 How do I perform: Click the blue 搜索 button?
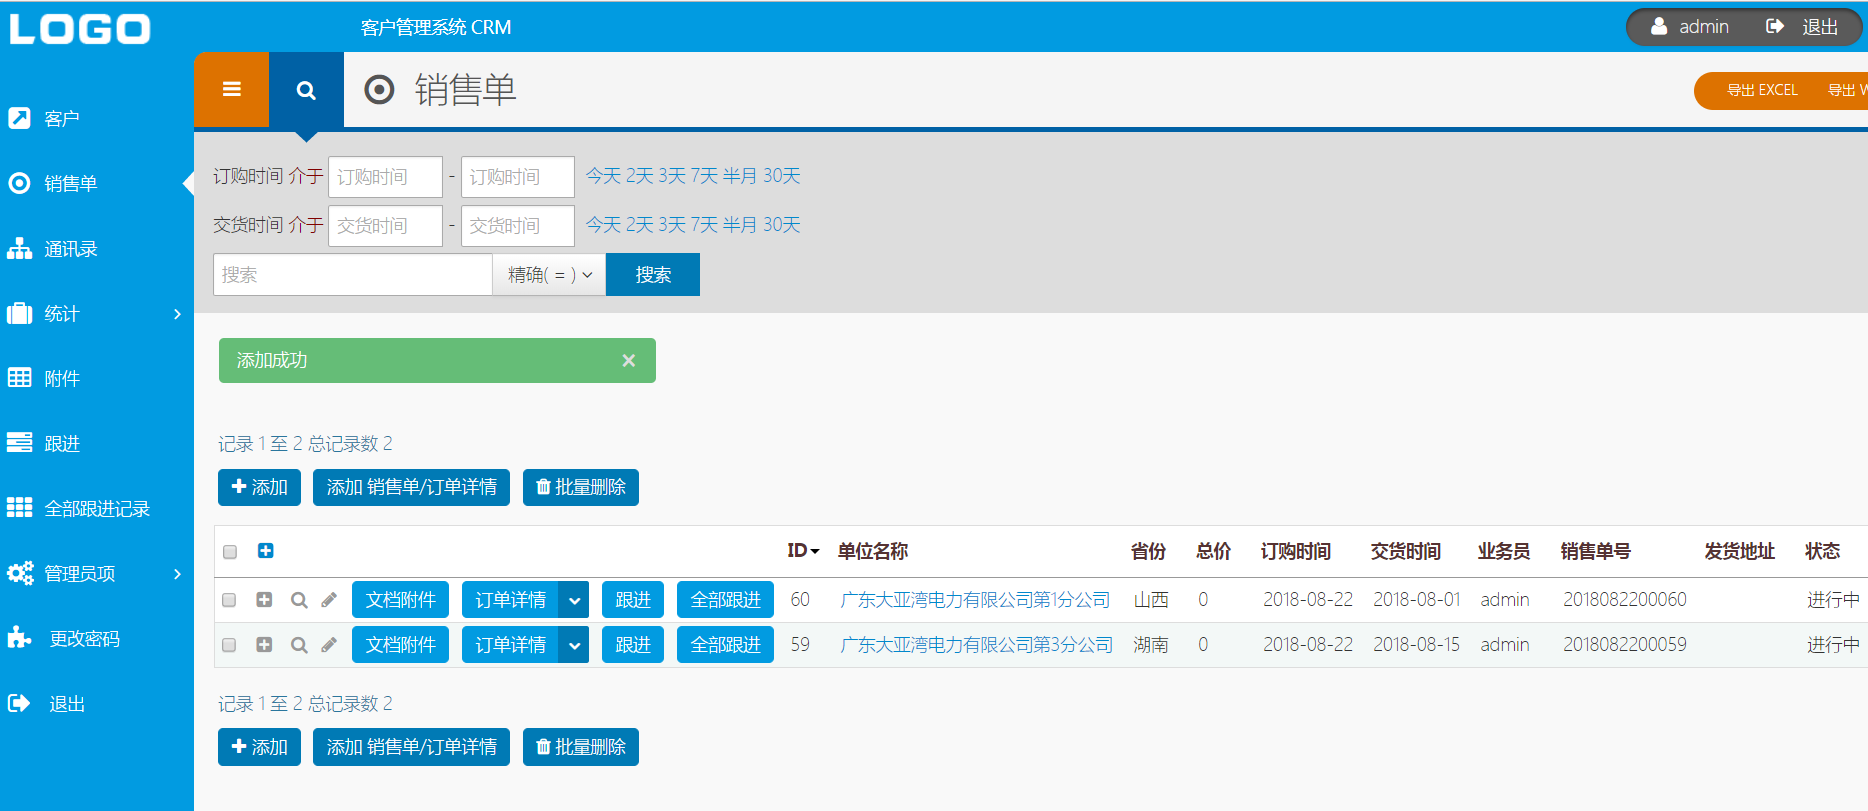tap(652, 275)
